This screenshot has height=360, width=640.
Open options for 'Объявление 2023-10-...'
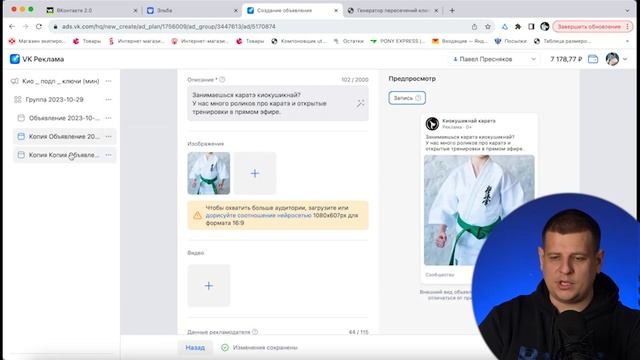point(109,118)
